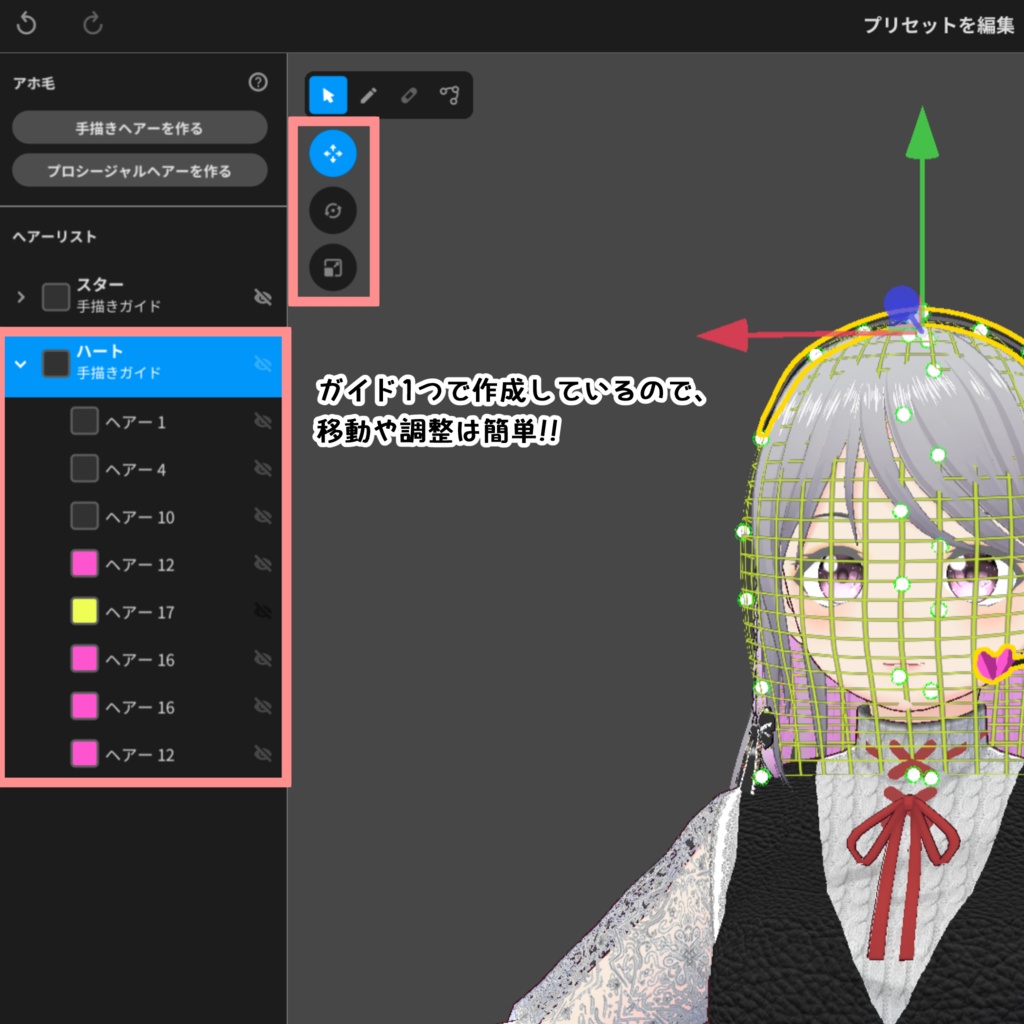Toggle visibility of ヘアー 16 below ヘアー 17
1024x1024 pixels.
pos(263,659)
